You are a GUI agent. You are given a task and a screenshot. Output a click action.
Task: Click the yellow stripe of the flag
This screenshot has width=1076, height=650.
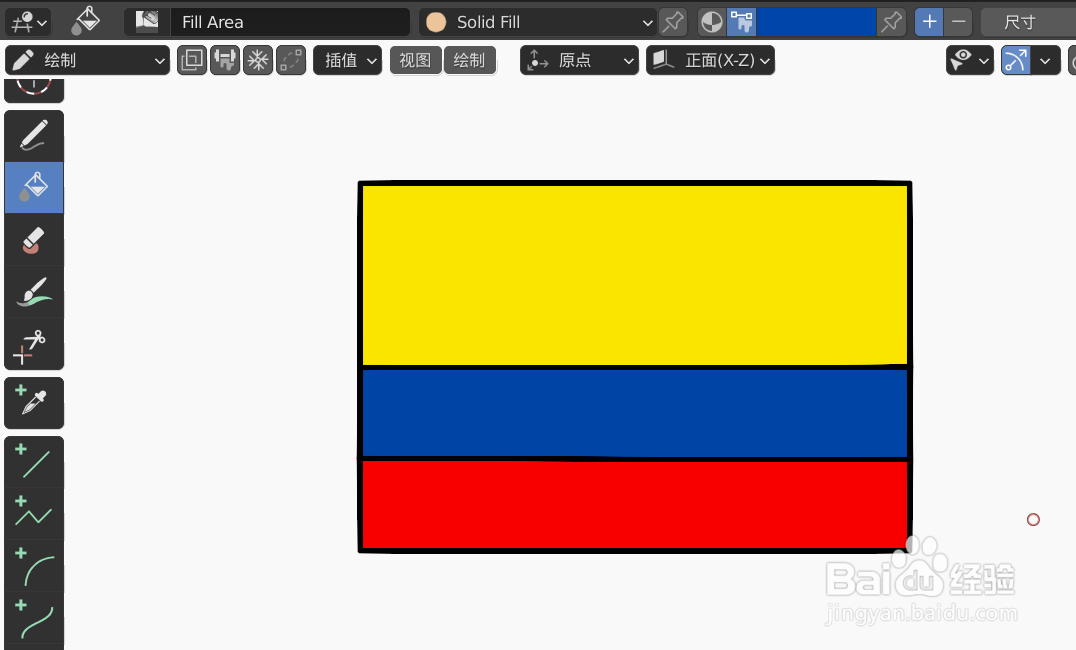(635, 275)
